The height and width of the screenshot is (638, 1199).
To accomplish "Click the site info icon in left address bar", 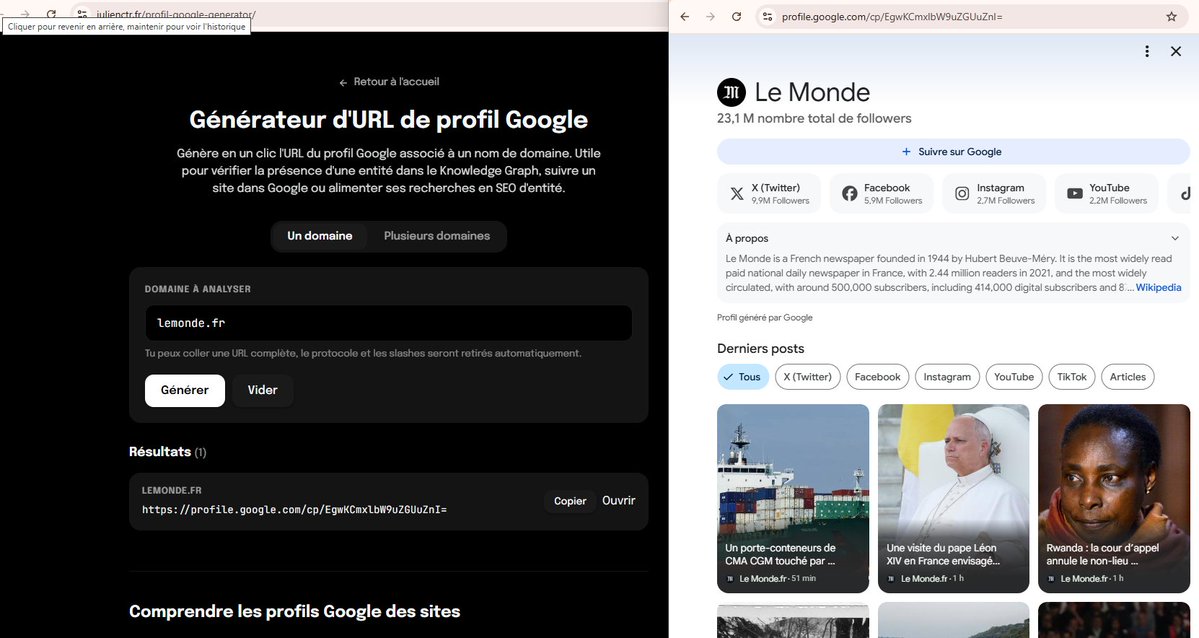I will (82, 14).
